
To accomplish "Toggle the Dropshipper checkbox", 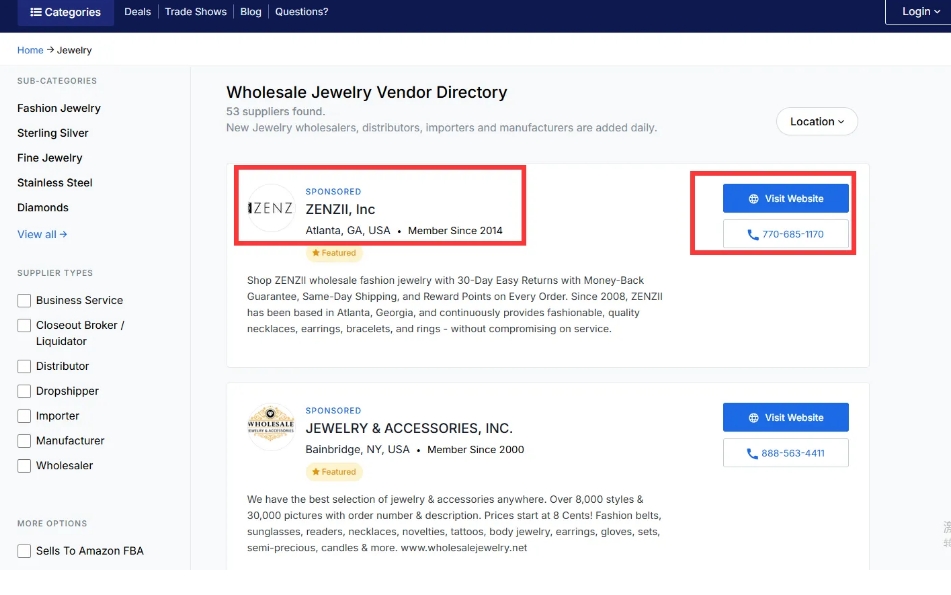I will [x=24, y=391].
